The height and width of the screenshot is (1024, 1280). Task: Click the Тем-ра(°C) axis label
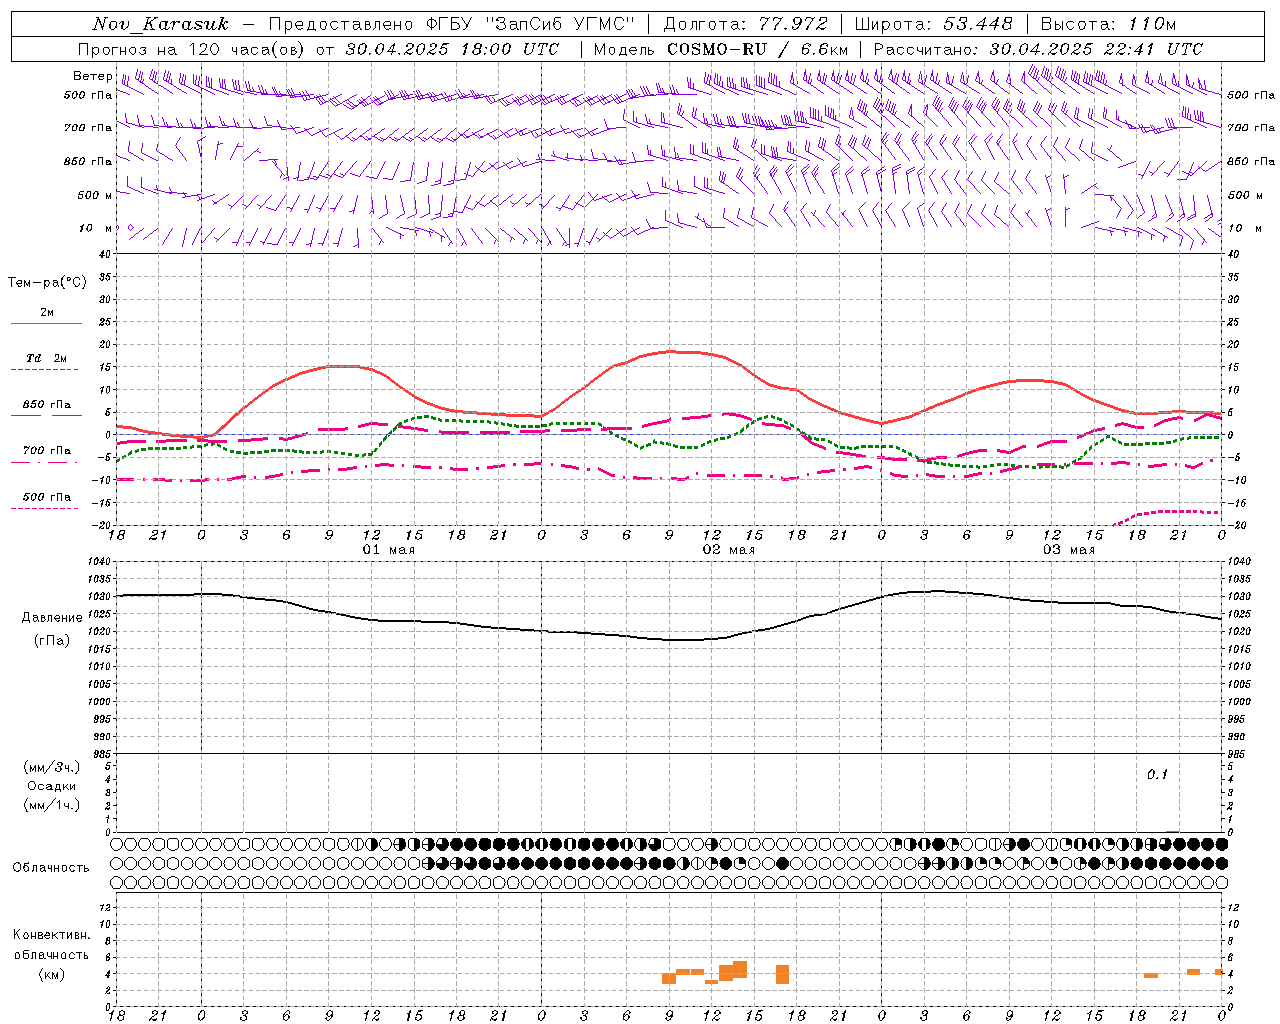click(x=47, y=283)
